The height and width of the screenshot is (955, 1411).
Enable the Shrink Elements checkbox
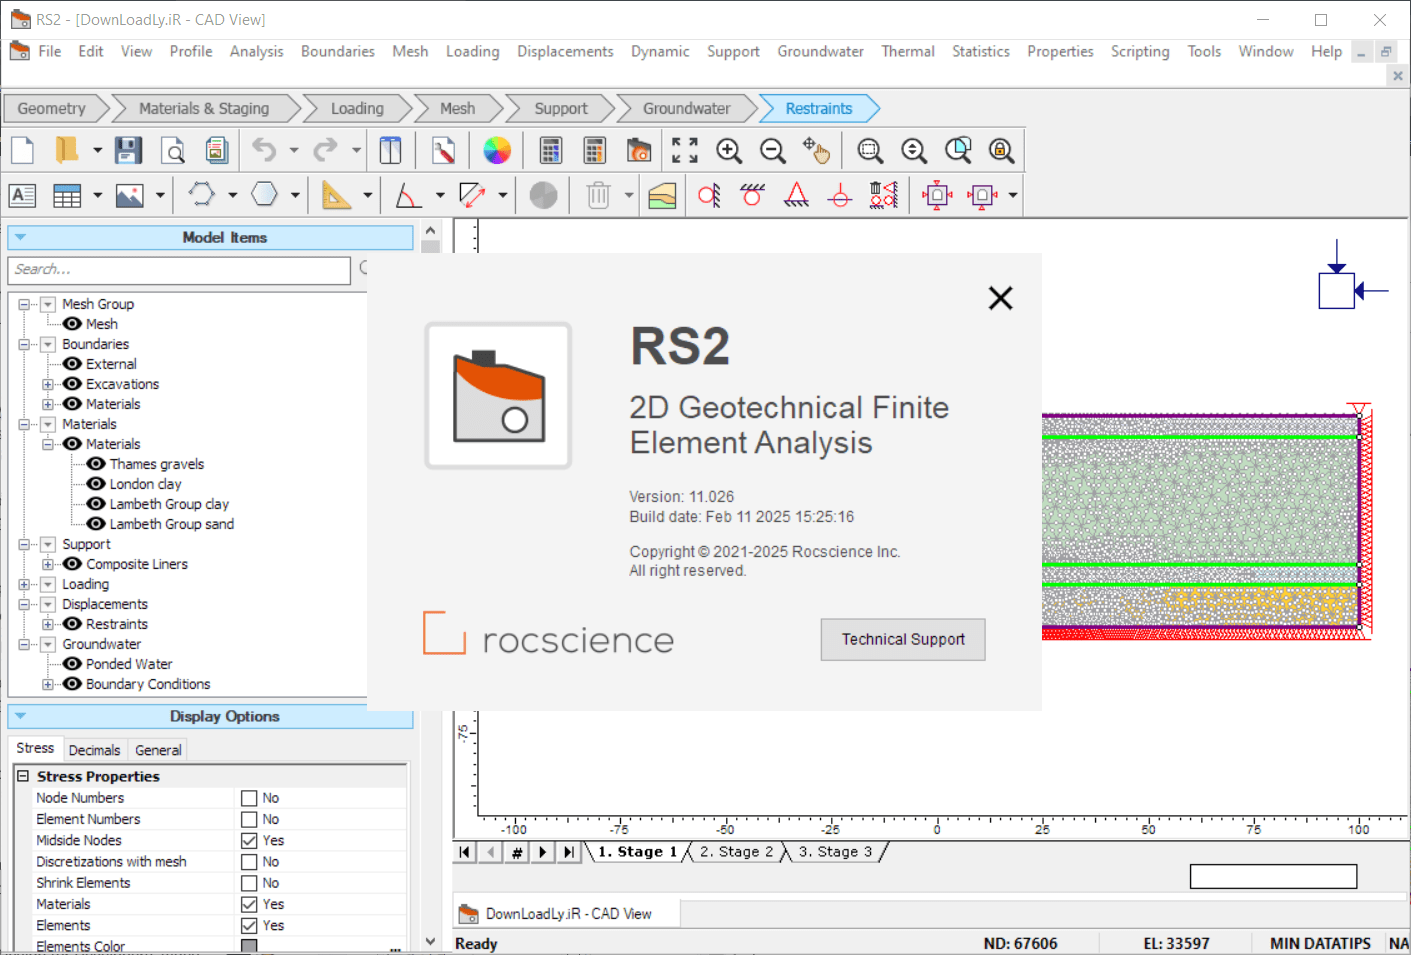pyautogui.click(x=249, y=883)
